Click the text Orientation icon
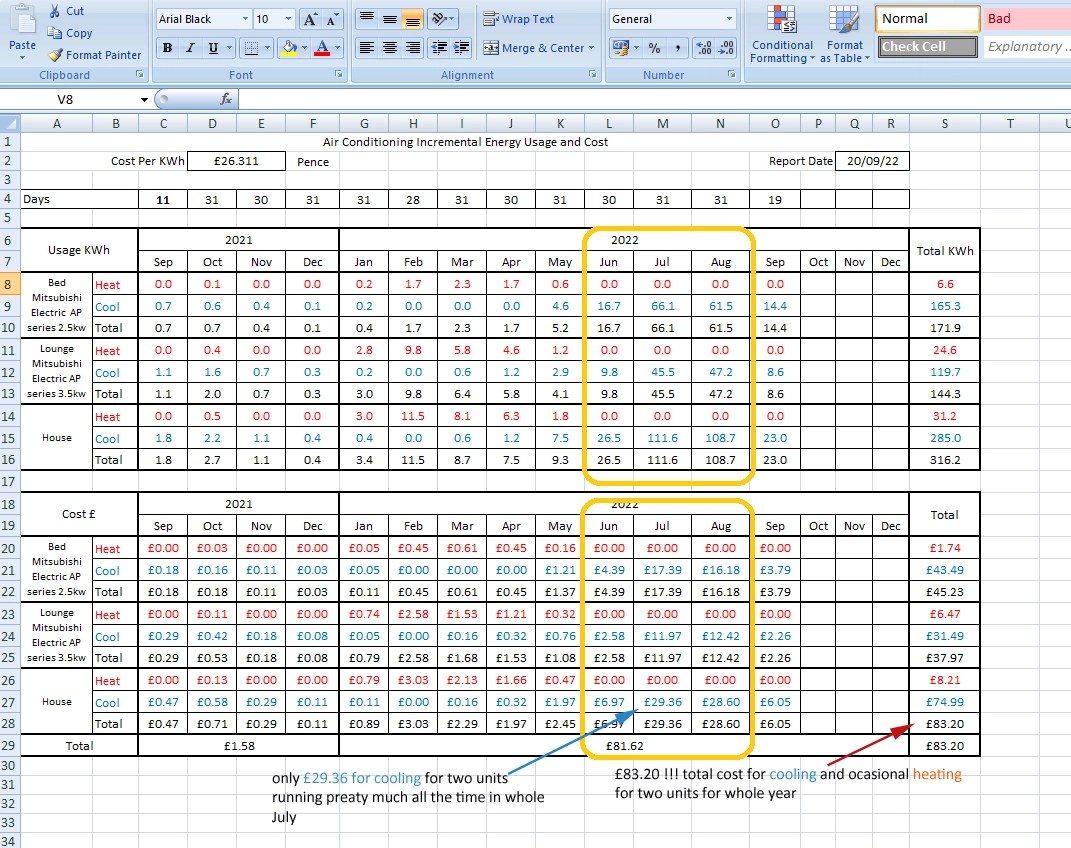The width and height of the screenshot is (1071, 848). (x=443, y=19)
